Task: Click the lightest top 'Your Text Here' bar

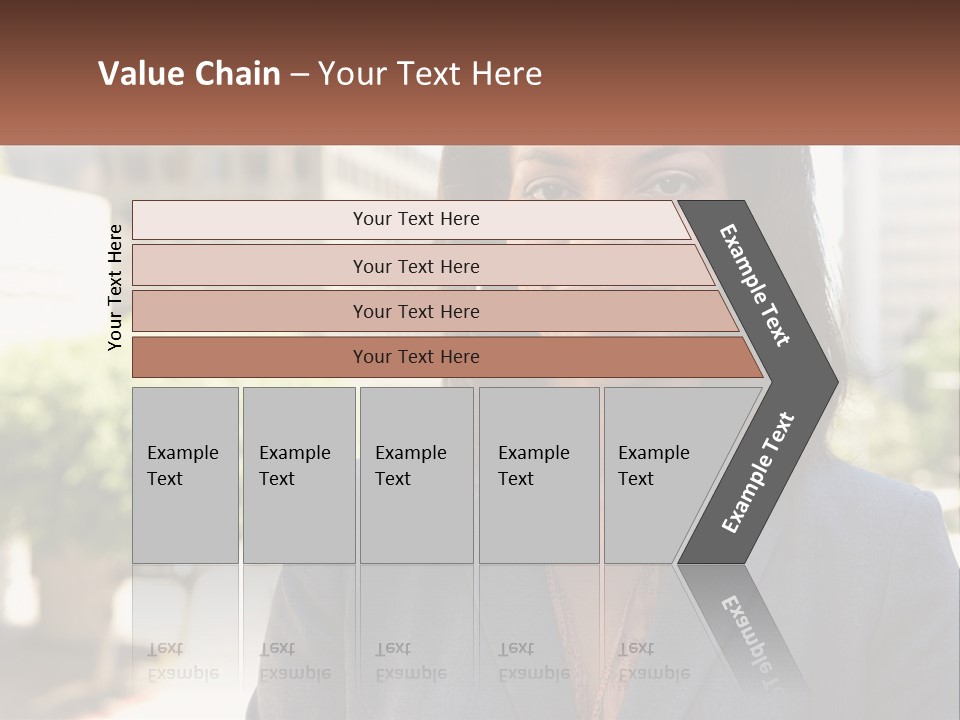Action: click(x=411, y=219)
